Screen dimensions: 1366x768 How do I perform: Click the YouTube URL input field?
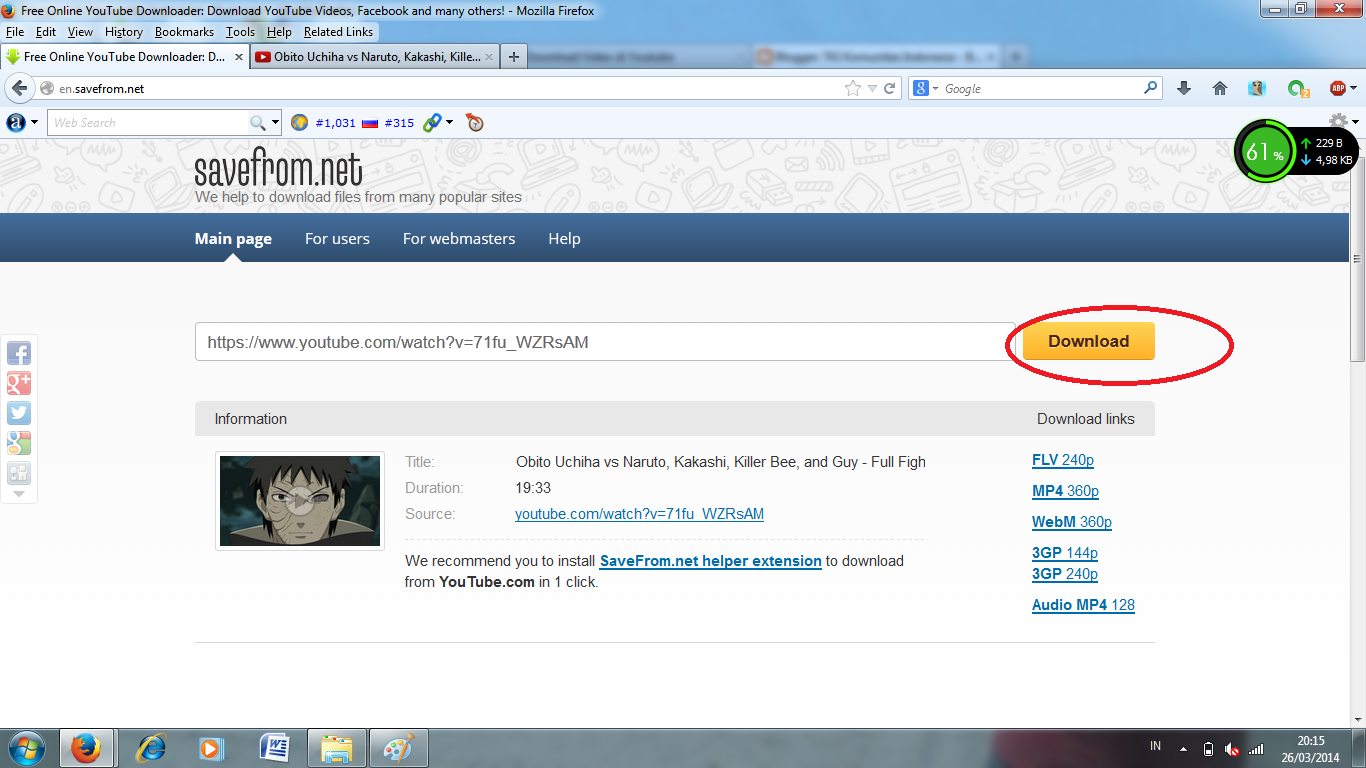tap(605, 341)
